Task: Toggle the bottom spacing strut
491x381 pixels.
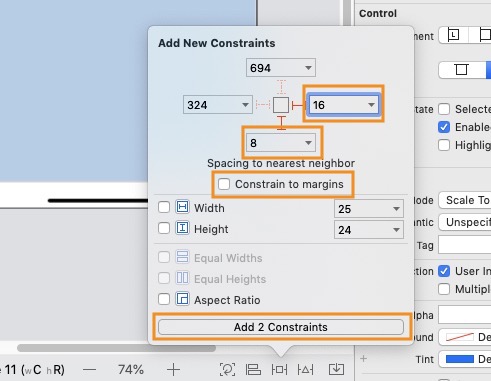Action: [x=281, y=123]
